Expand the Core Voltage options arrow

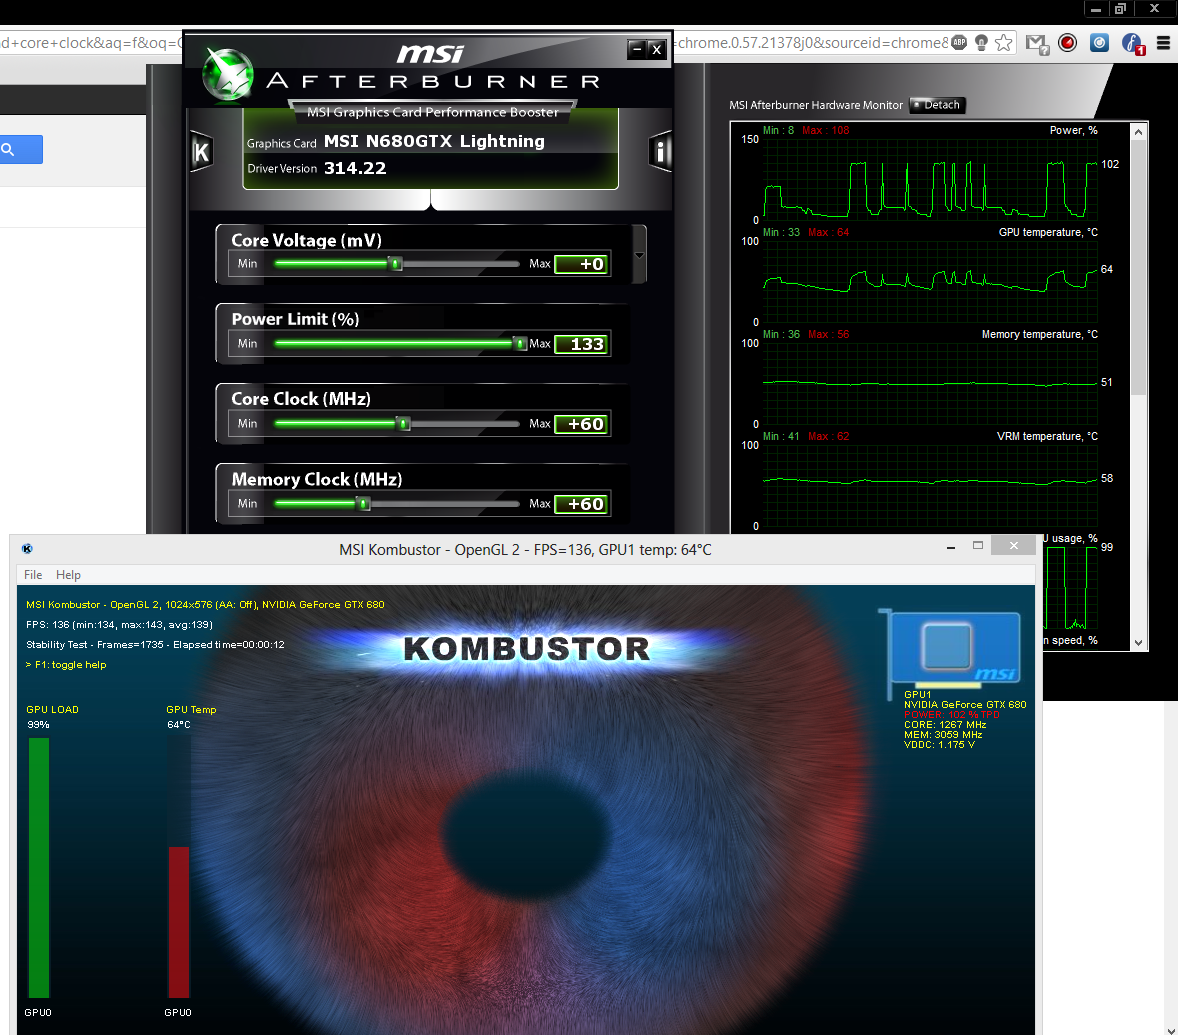(x=639, y=255)
